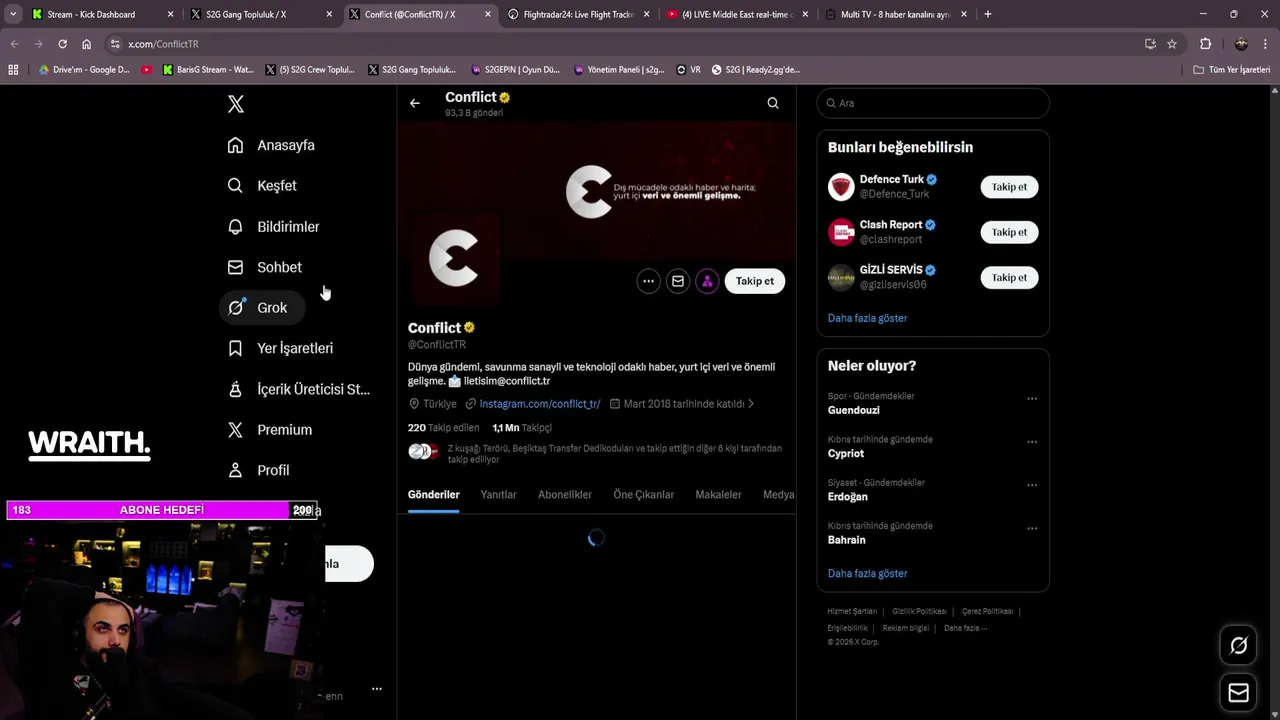Open followers you know list
Screen dimensions: 1280x720
597,453
